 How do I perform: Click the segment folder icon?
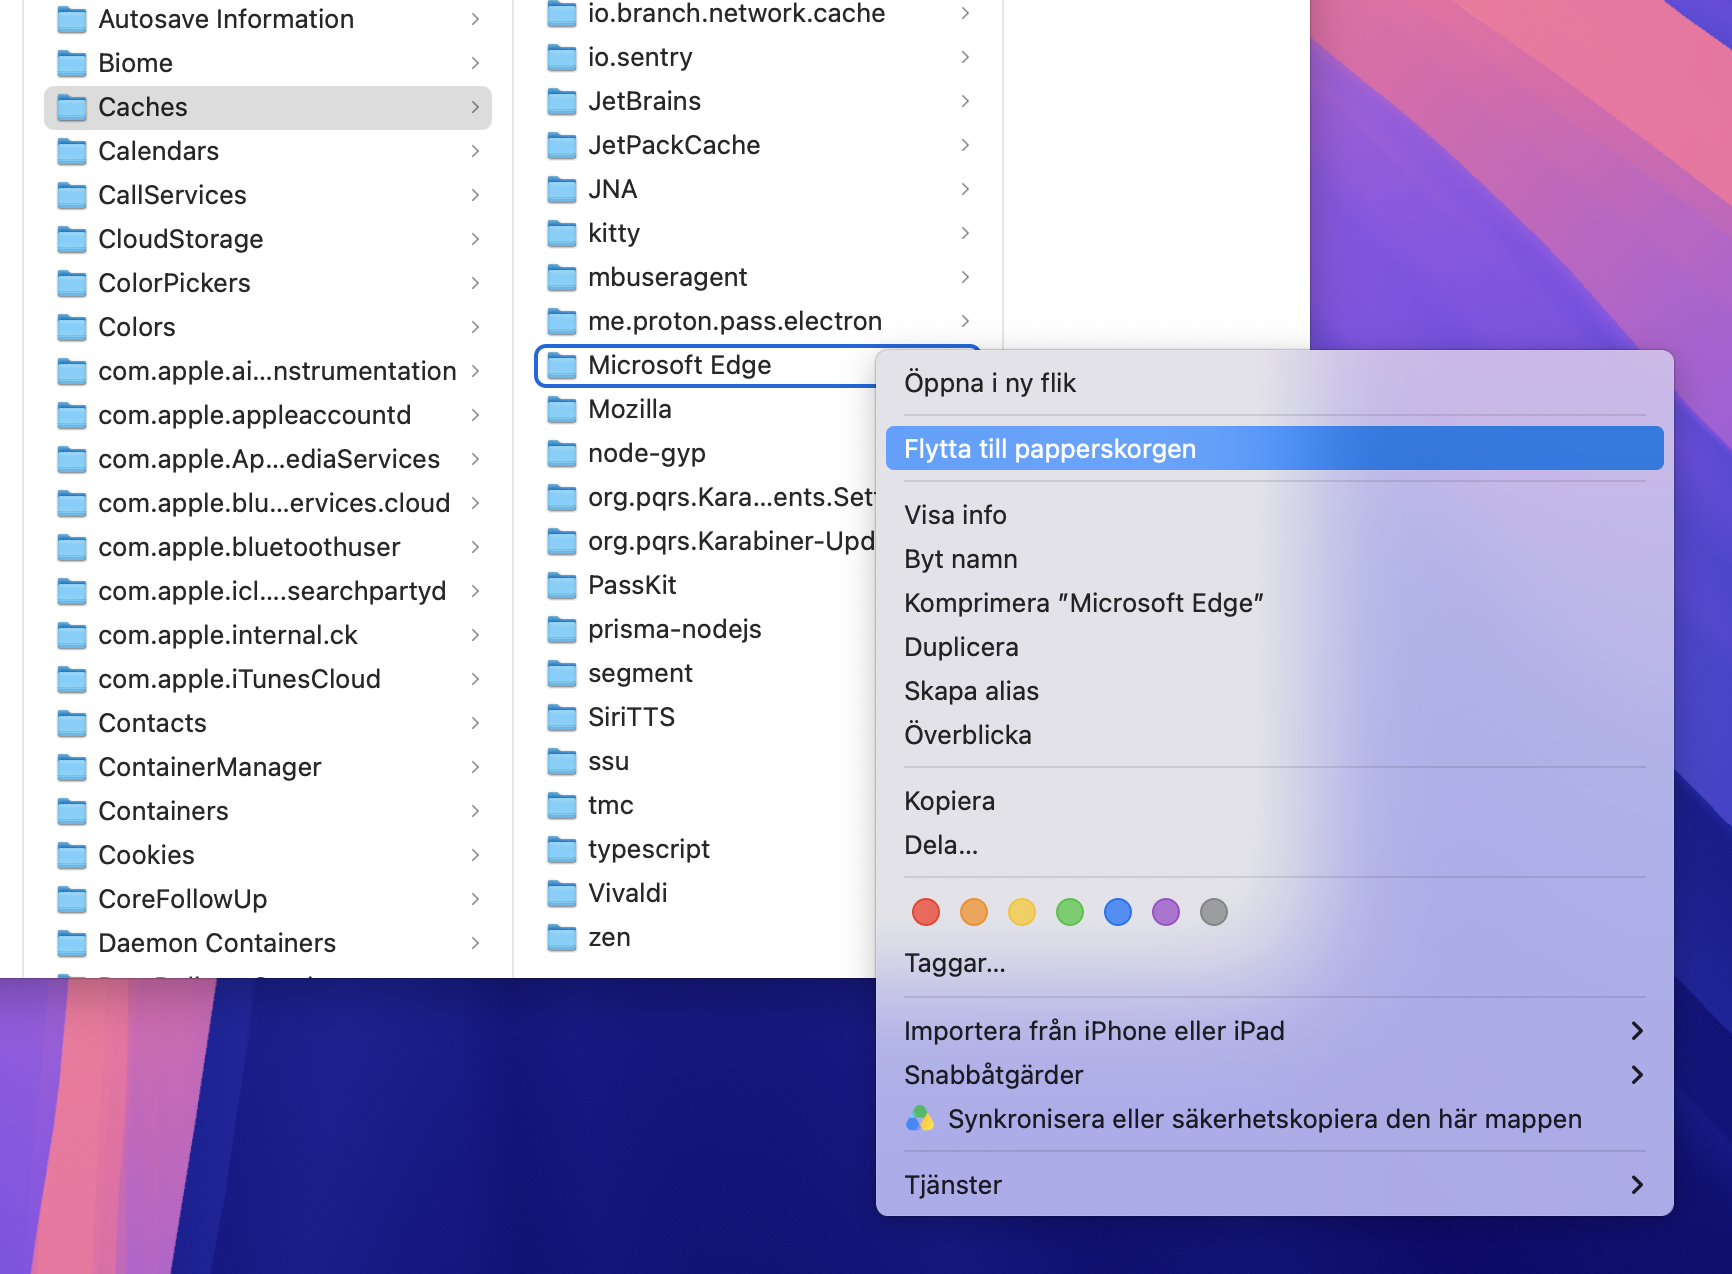(x=562, y=673)
